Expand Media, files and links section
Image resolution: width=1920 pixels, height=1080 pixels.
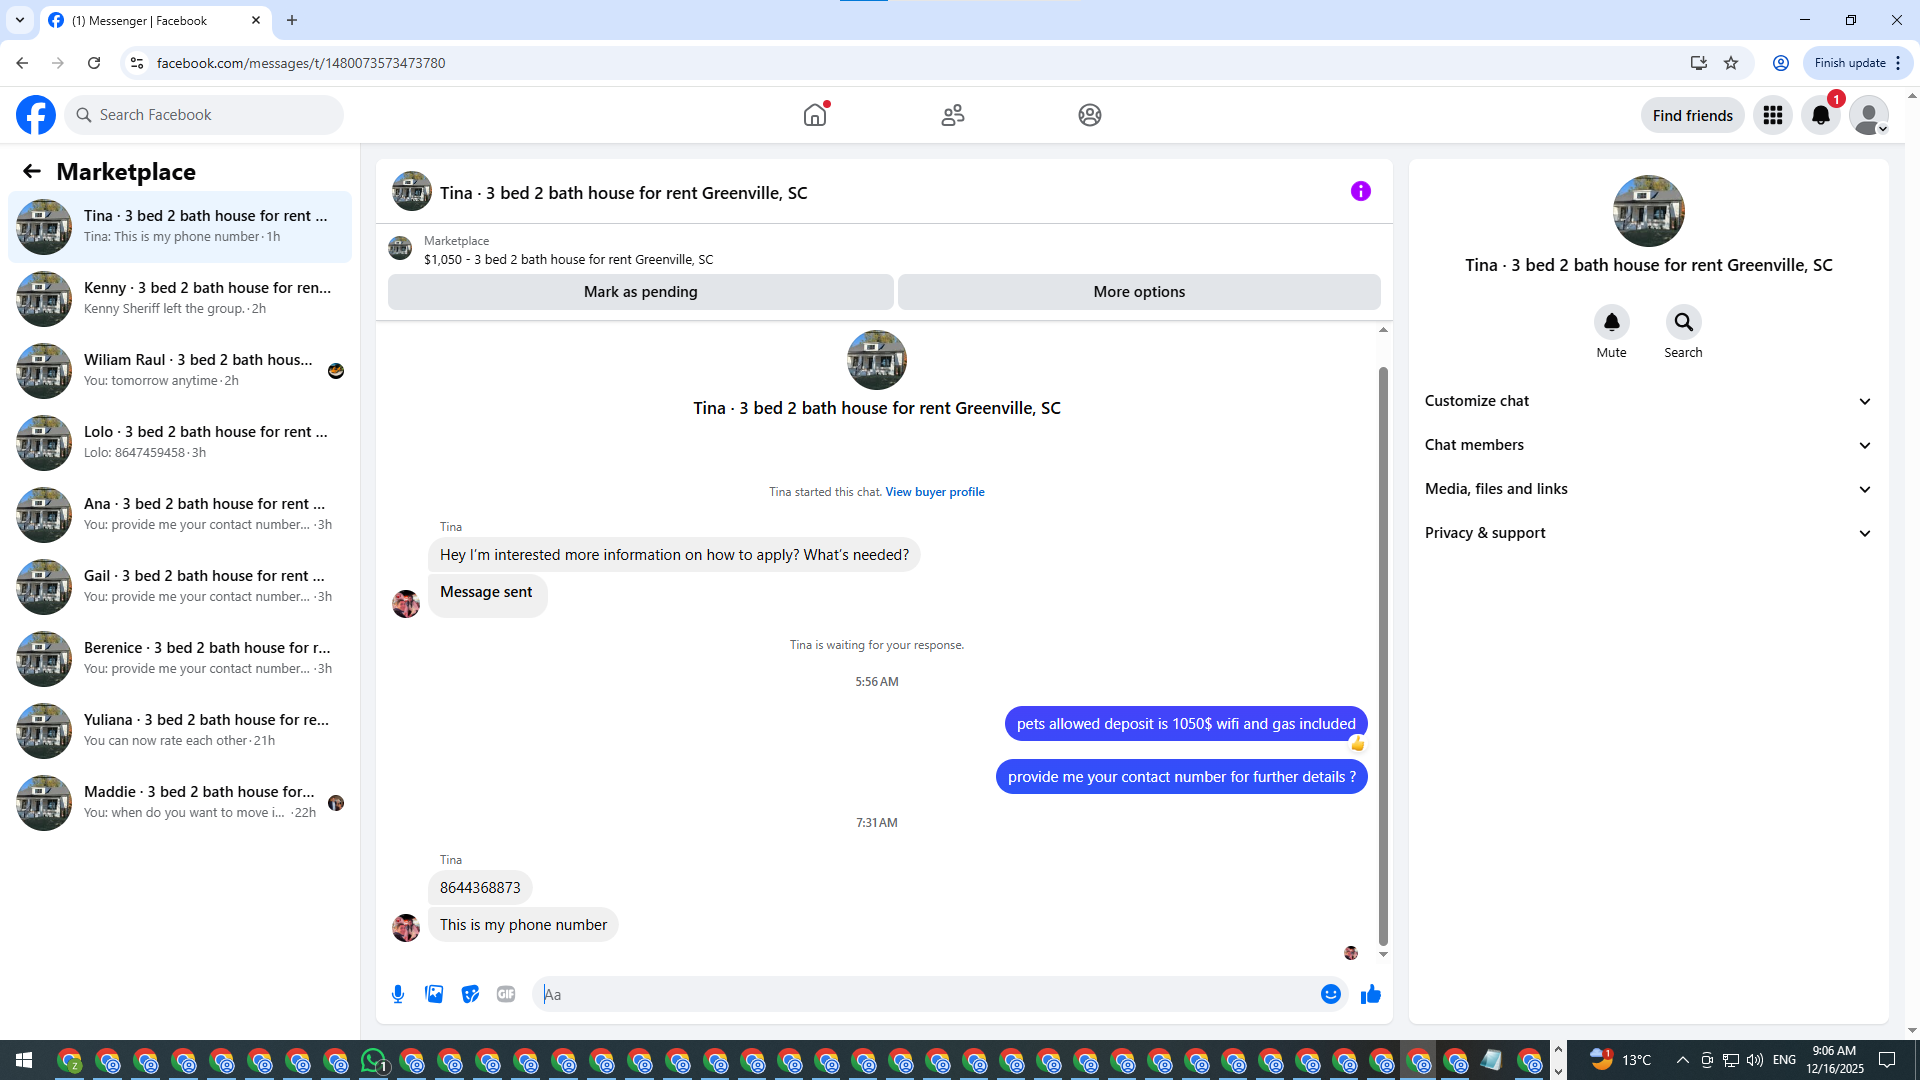coord(1648,489)
